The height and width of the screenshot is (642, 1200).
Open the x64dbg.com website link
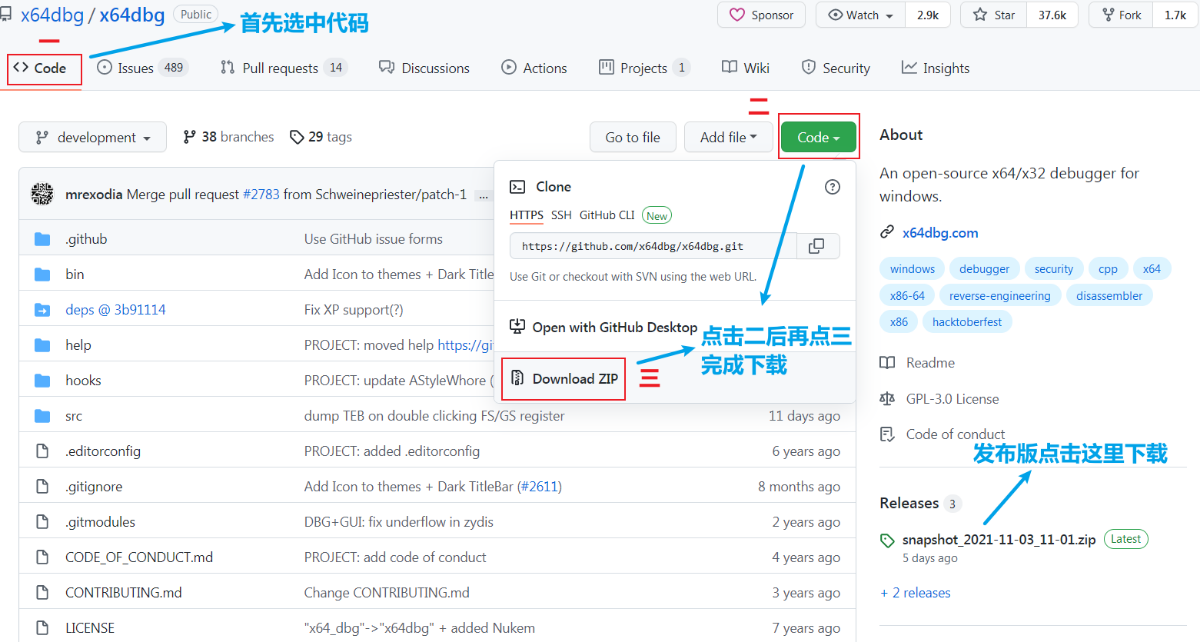pyautogui.click(x=940, y=233)
